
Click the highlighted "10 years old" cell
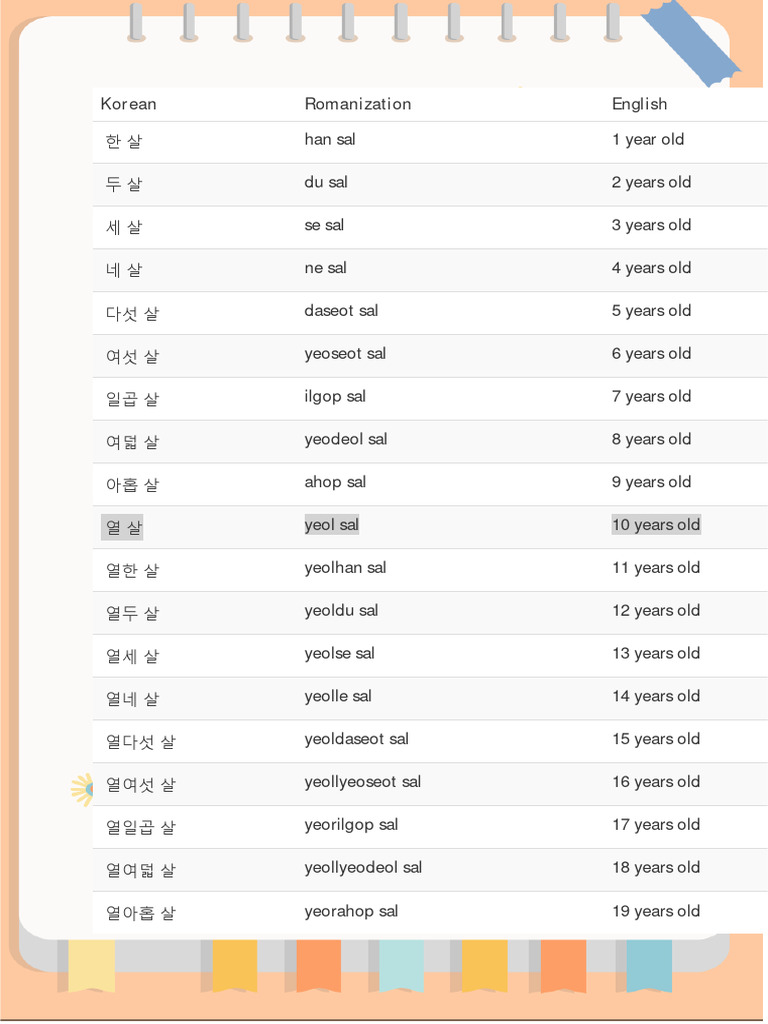pos(656,525)
